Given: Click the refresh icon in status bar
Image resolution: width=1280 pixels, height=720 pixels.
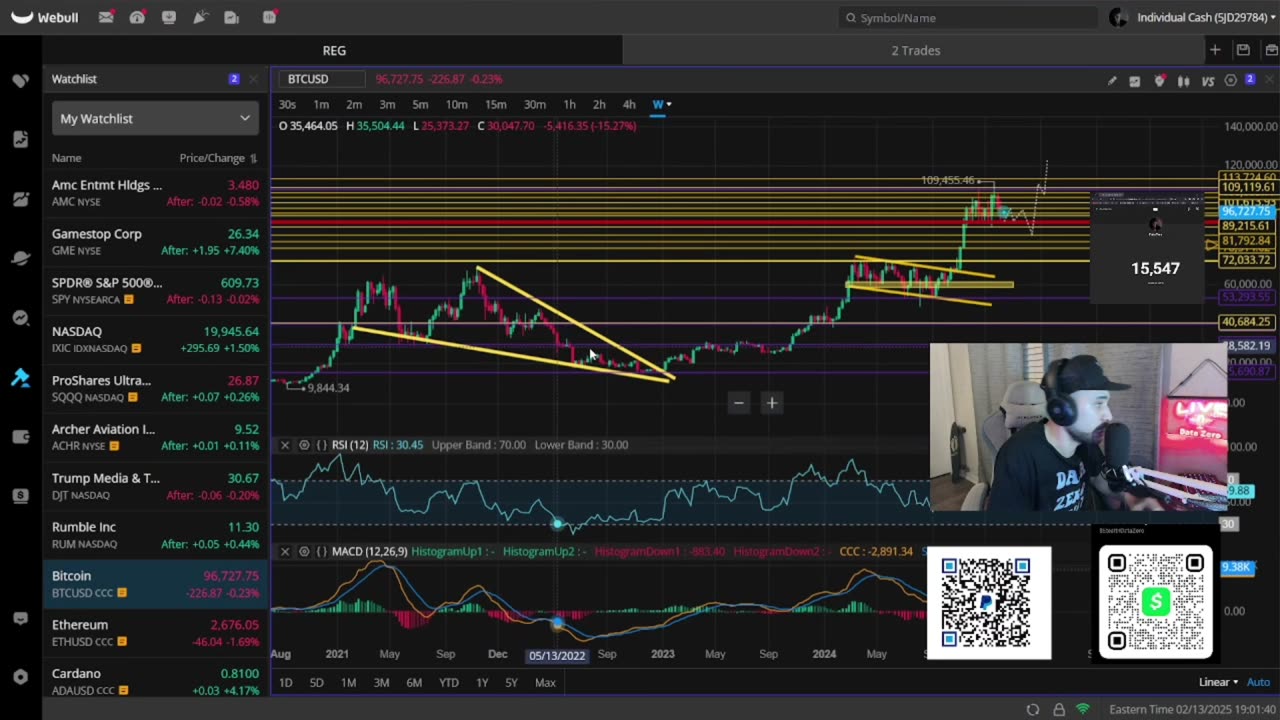Looking at the screenshot, I should (1033, 710).
